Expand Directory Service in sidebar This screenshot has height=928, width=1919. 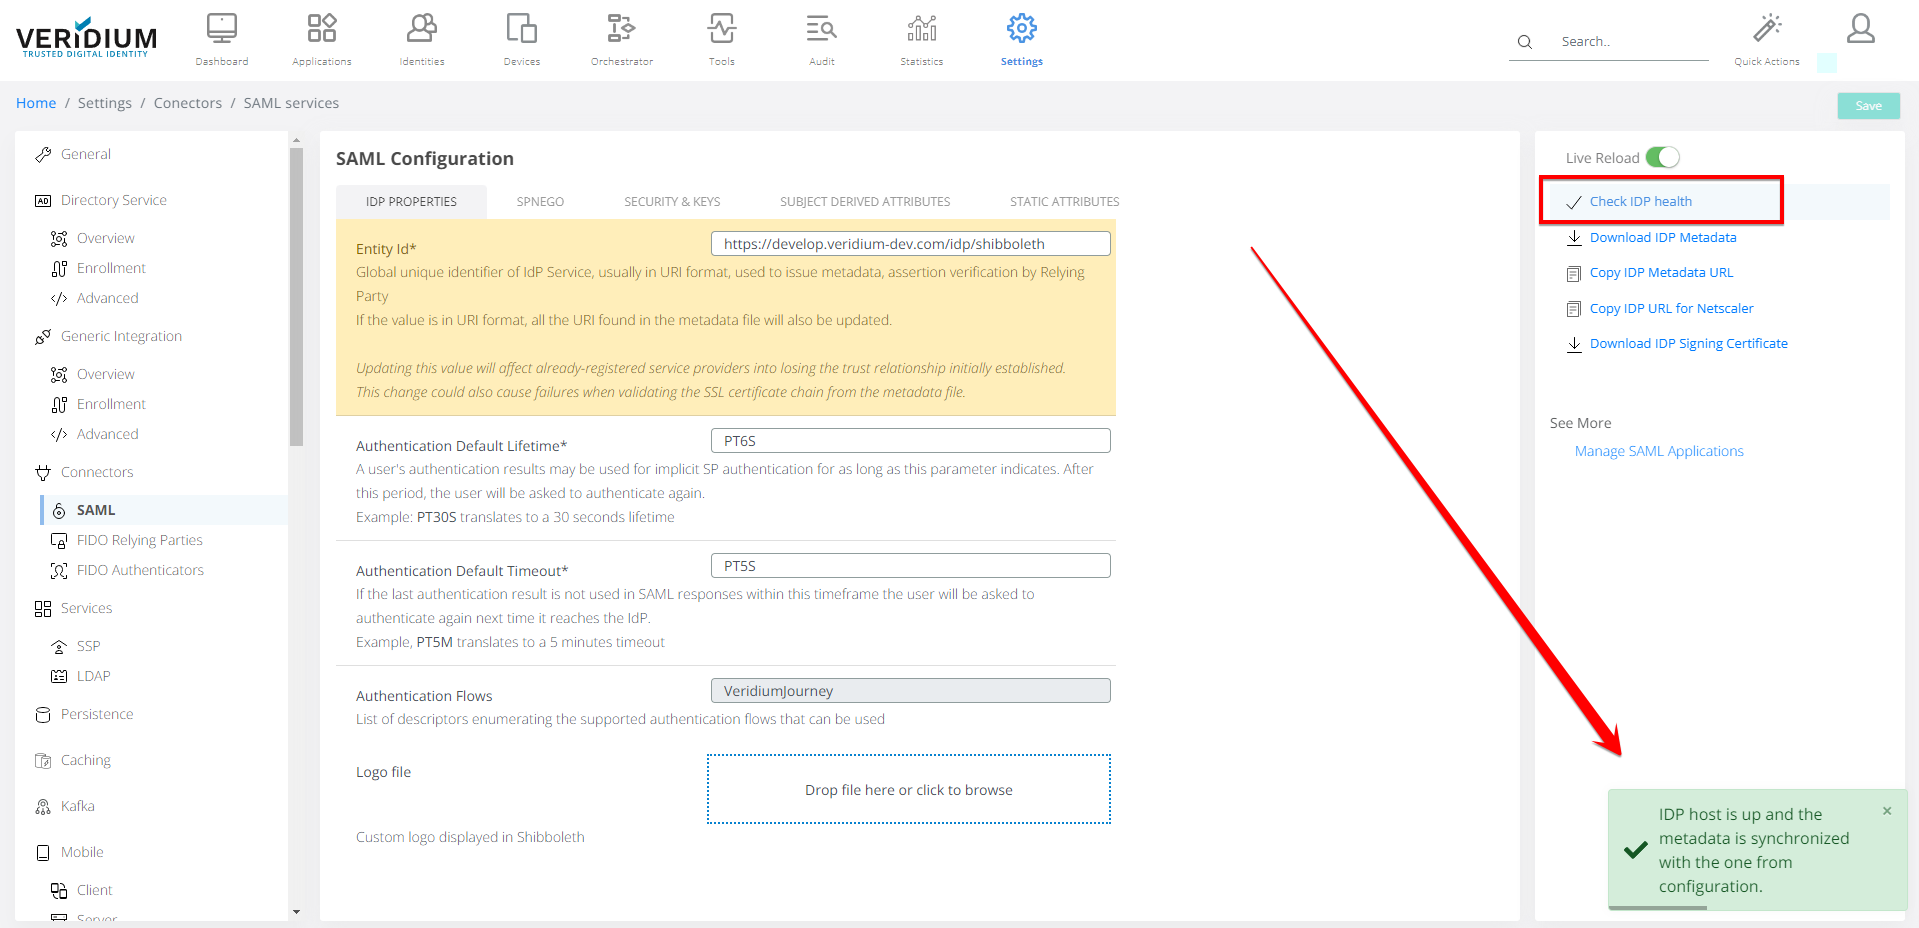pos(113,200)
